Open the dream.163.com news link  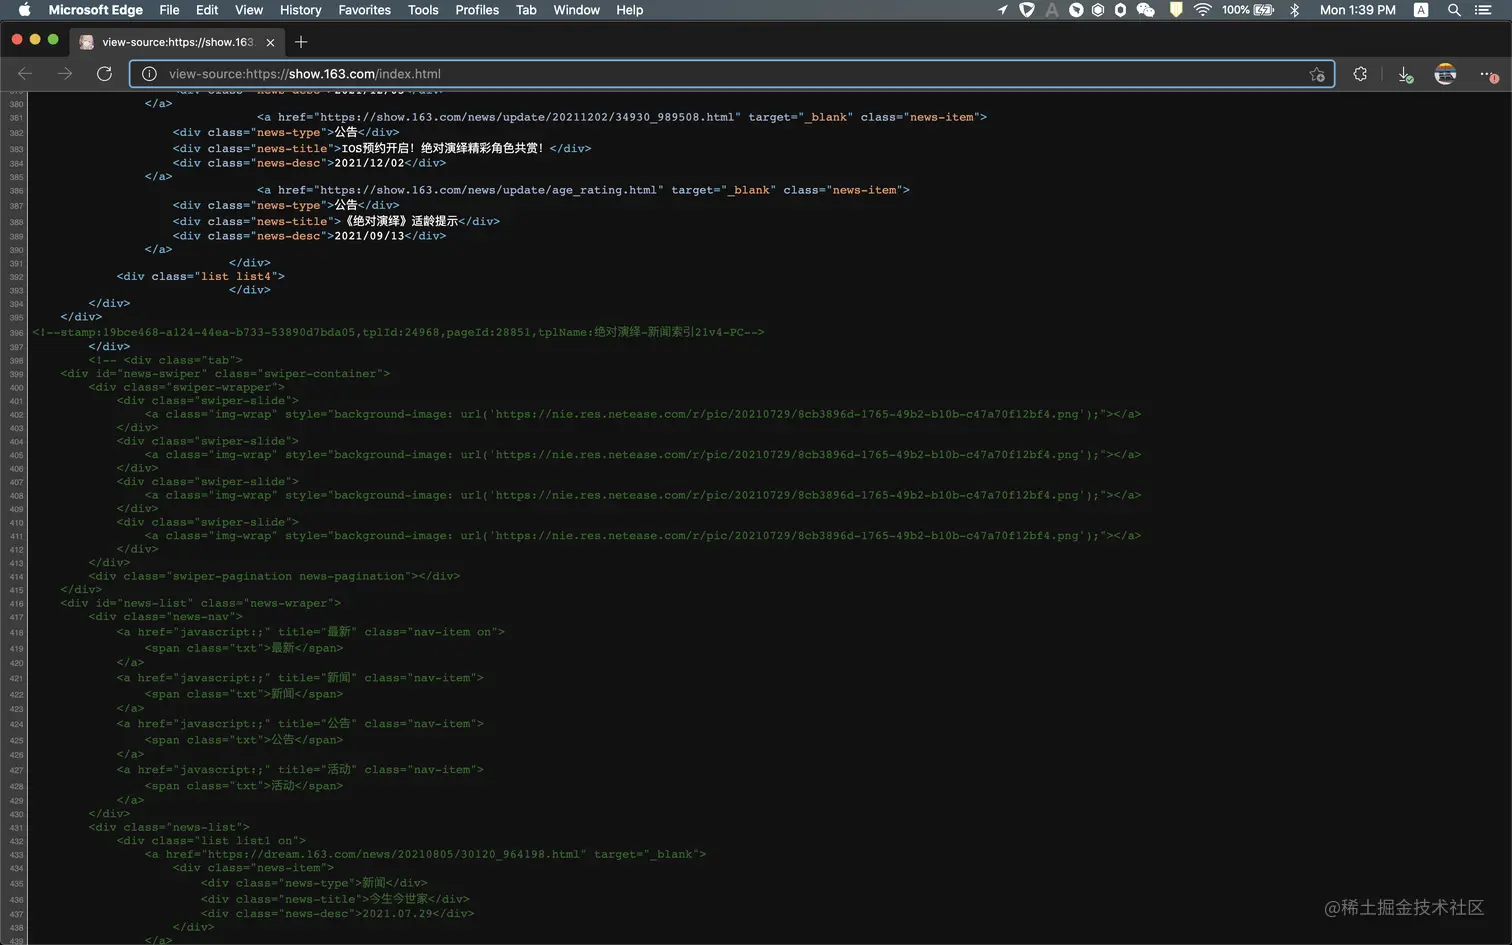[x=394, y=855]
